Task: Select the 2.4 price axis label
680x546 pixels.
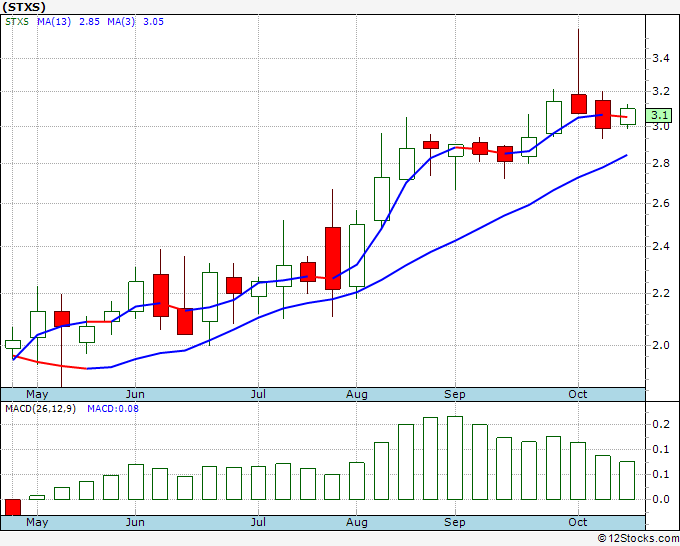Action: point(661,246)
